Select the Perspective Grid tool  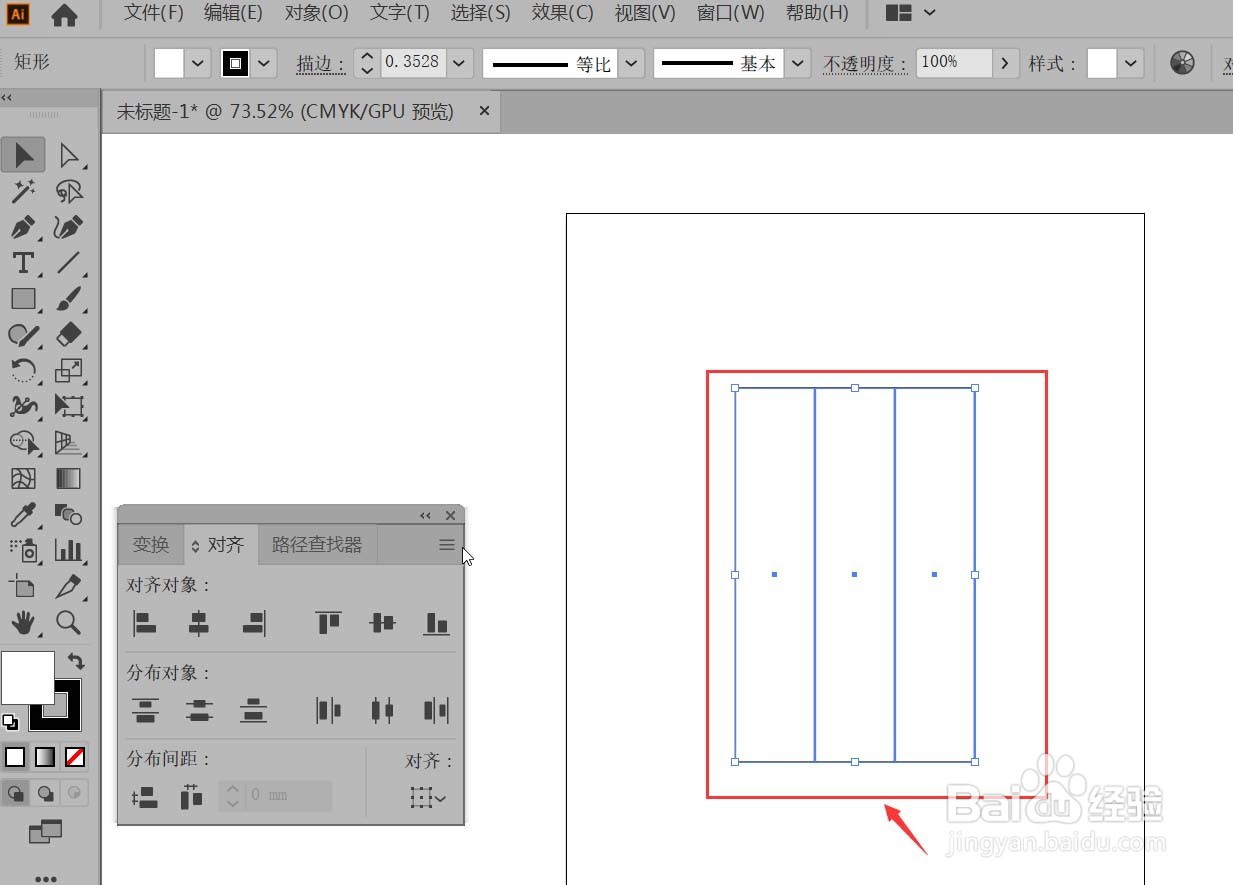point(68,443)
